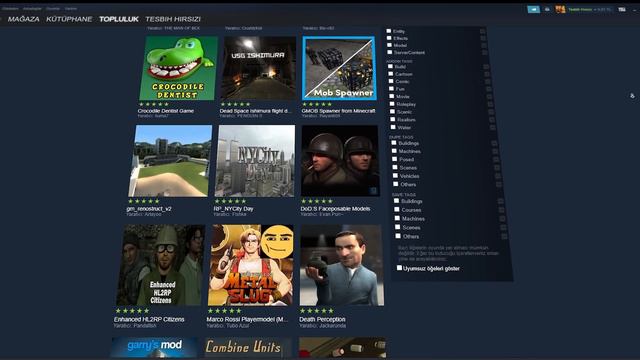This screenshot has width=640, height=360.
Task: Open the DoD:S Faceposable Models link
Action: (x=336, y=209)
